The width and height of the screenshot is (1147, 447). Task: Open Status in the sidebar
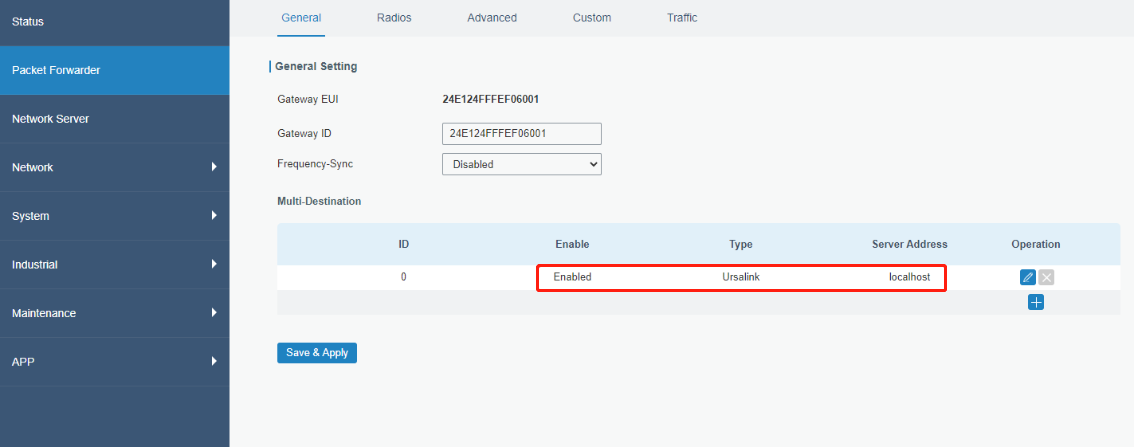(x=28, y=22)
